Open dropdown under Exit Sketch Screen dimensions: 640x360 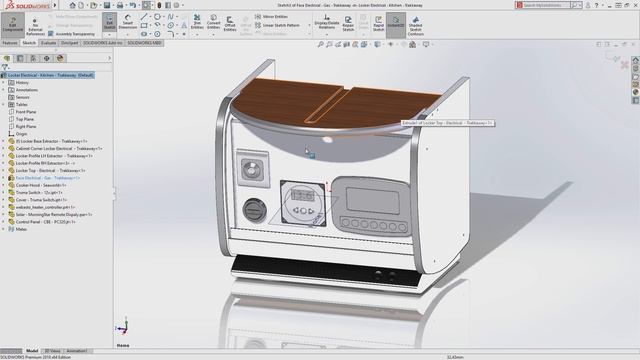pos(109,35)
